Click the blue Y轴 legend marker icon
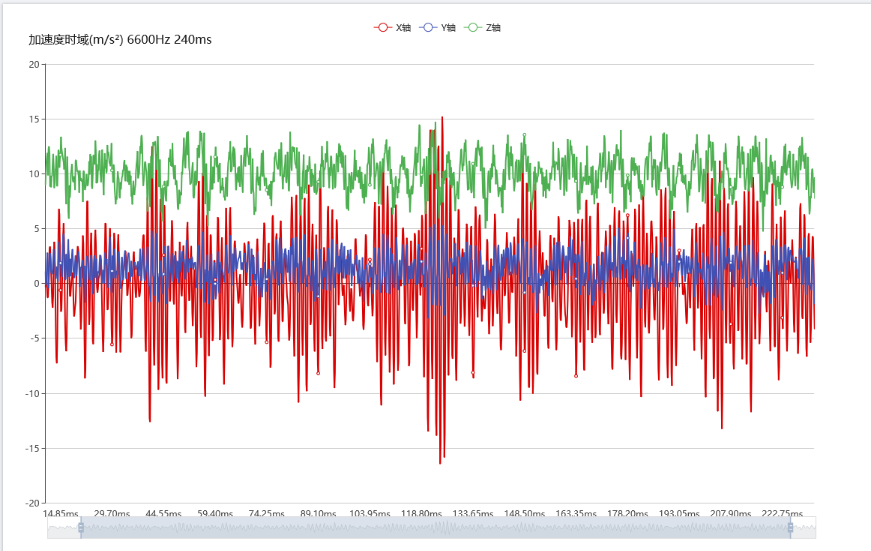 coord(427,27)
